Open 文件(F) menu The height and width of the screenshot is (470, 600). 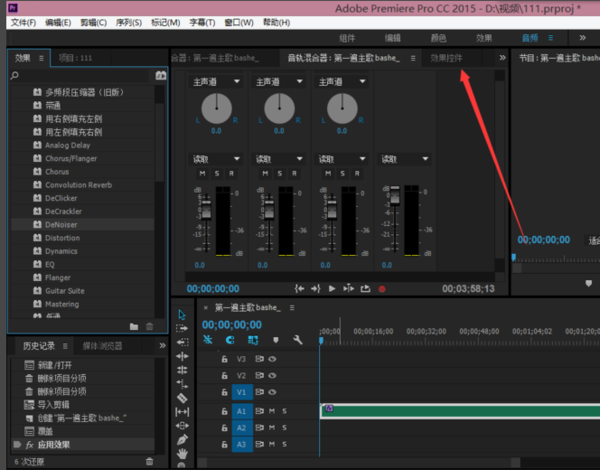click(x=23, y=23)
